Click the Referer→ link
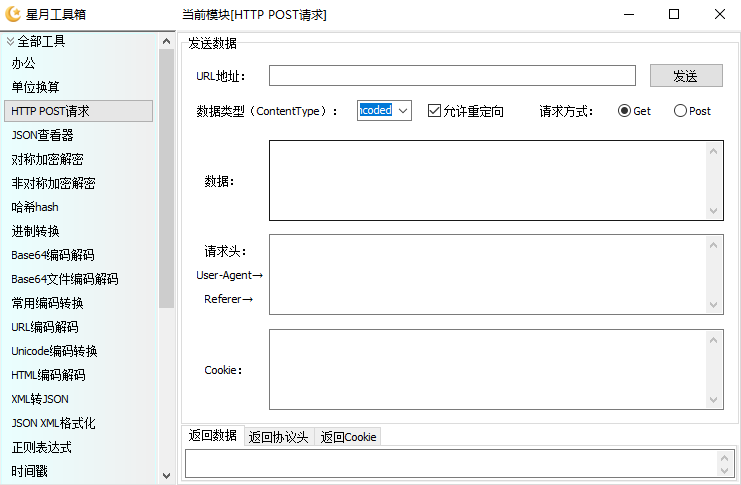Screen dimensions: 741x485 (x=228, y=299)
